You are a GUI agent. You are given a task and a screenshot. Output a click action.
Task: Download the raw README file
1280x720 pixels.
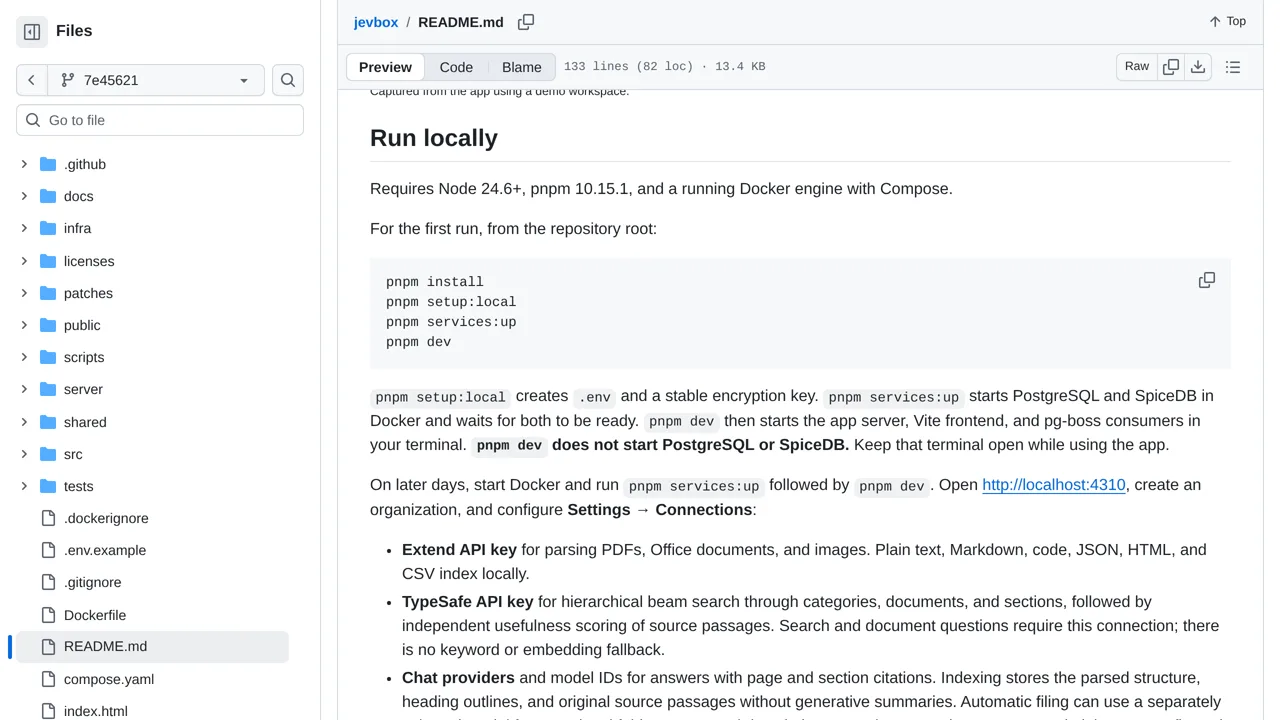point(1198,67)
